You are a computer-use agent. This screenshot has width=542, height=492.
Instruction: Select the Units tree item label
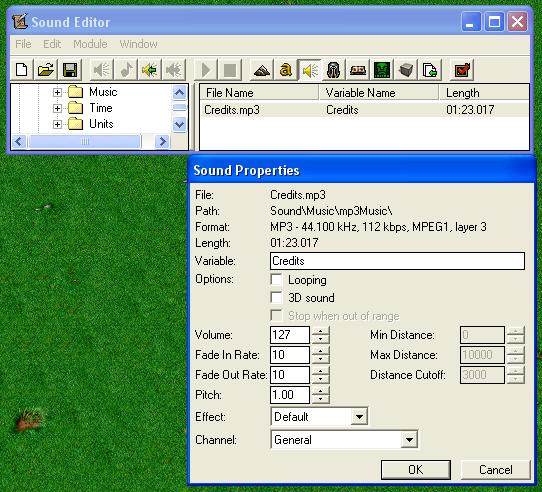(x=101, y=124)
